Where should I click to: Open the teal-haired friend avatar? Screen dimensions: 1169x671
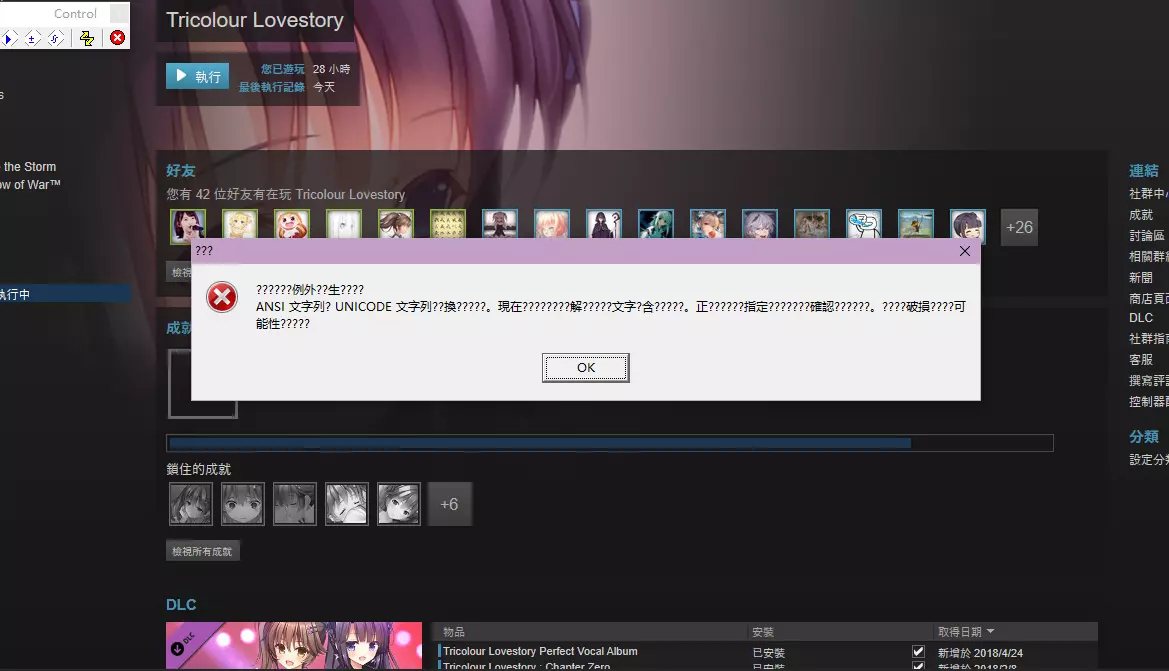(x=656, y=224)
